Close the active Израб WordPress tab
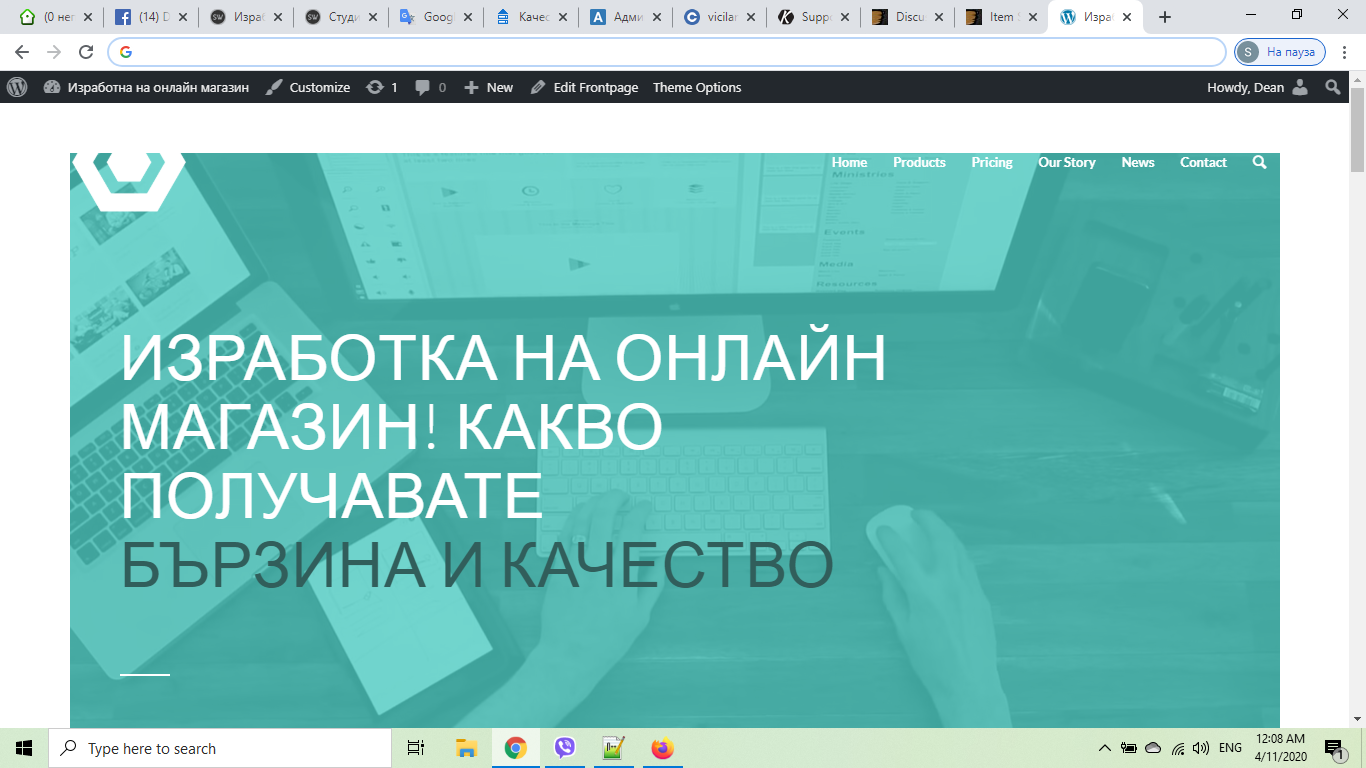 [x=1127, y=17]
